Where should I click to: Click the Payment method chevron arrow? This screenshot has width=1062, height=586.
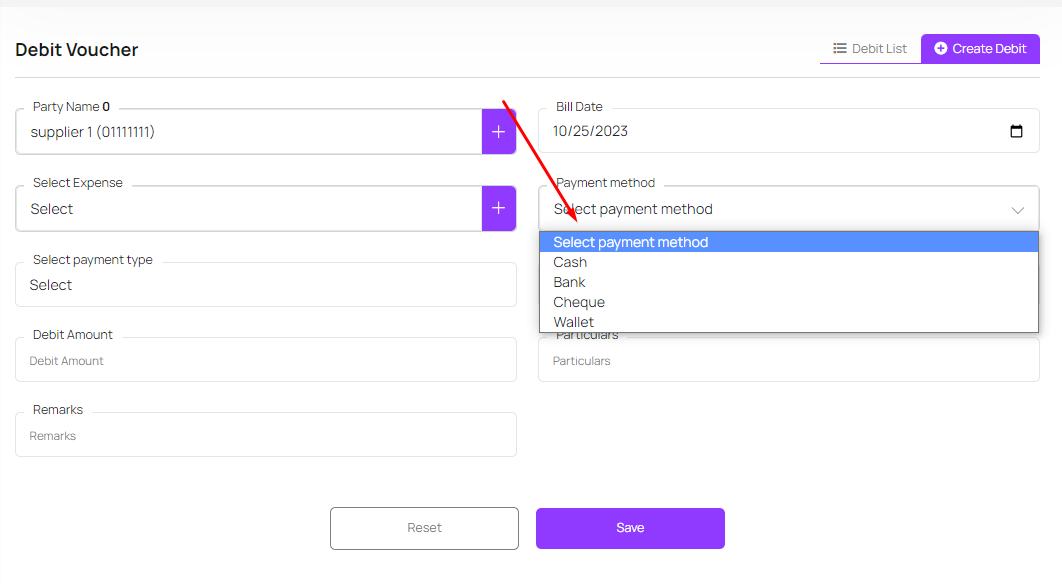(1017, 210)
